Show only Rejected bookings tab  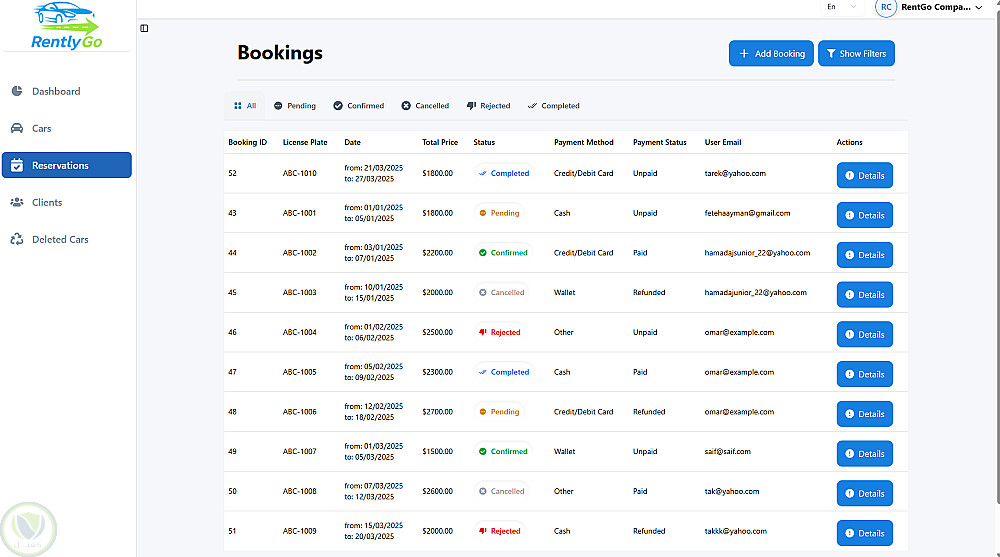pyautogui.click(x=488, y=106)
